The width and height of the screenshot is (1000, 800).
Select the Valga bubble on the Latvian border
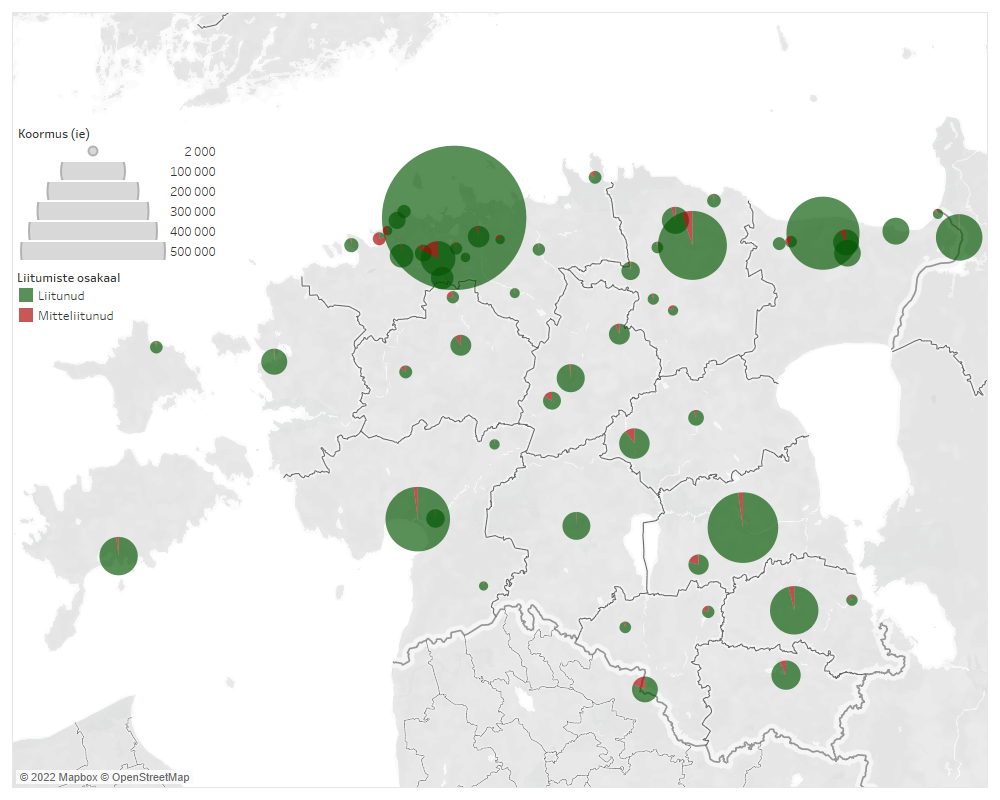(x=645, y=690)
